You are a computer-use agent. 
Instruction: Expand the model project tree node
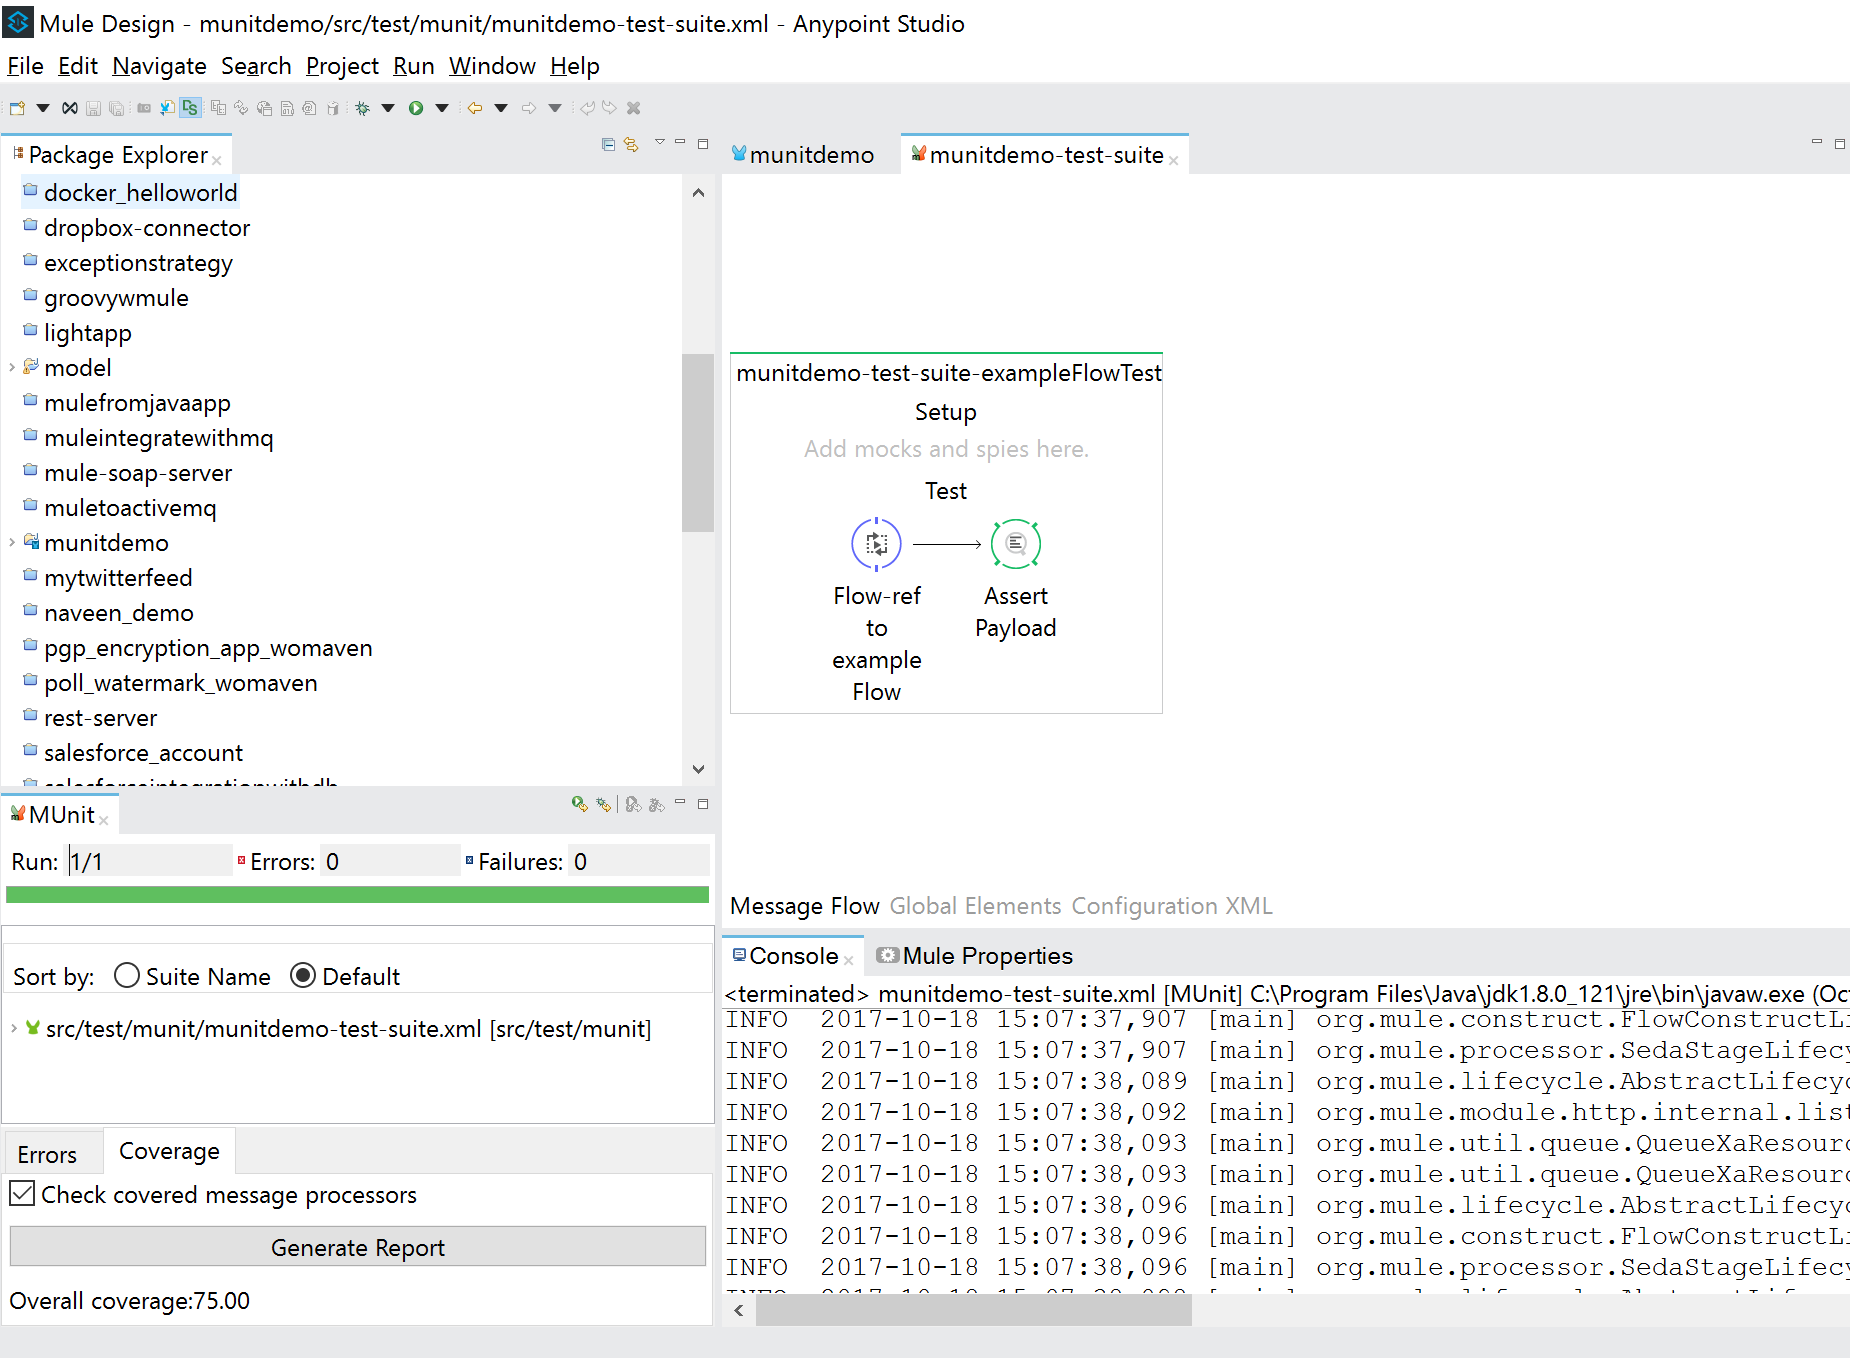point(12,368)
